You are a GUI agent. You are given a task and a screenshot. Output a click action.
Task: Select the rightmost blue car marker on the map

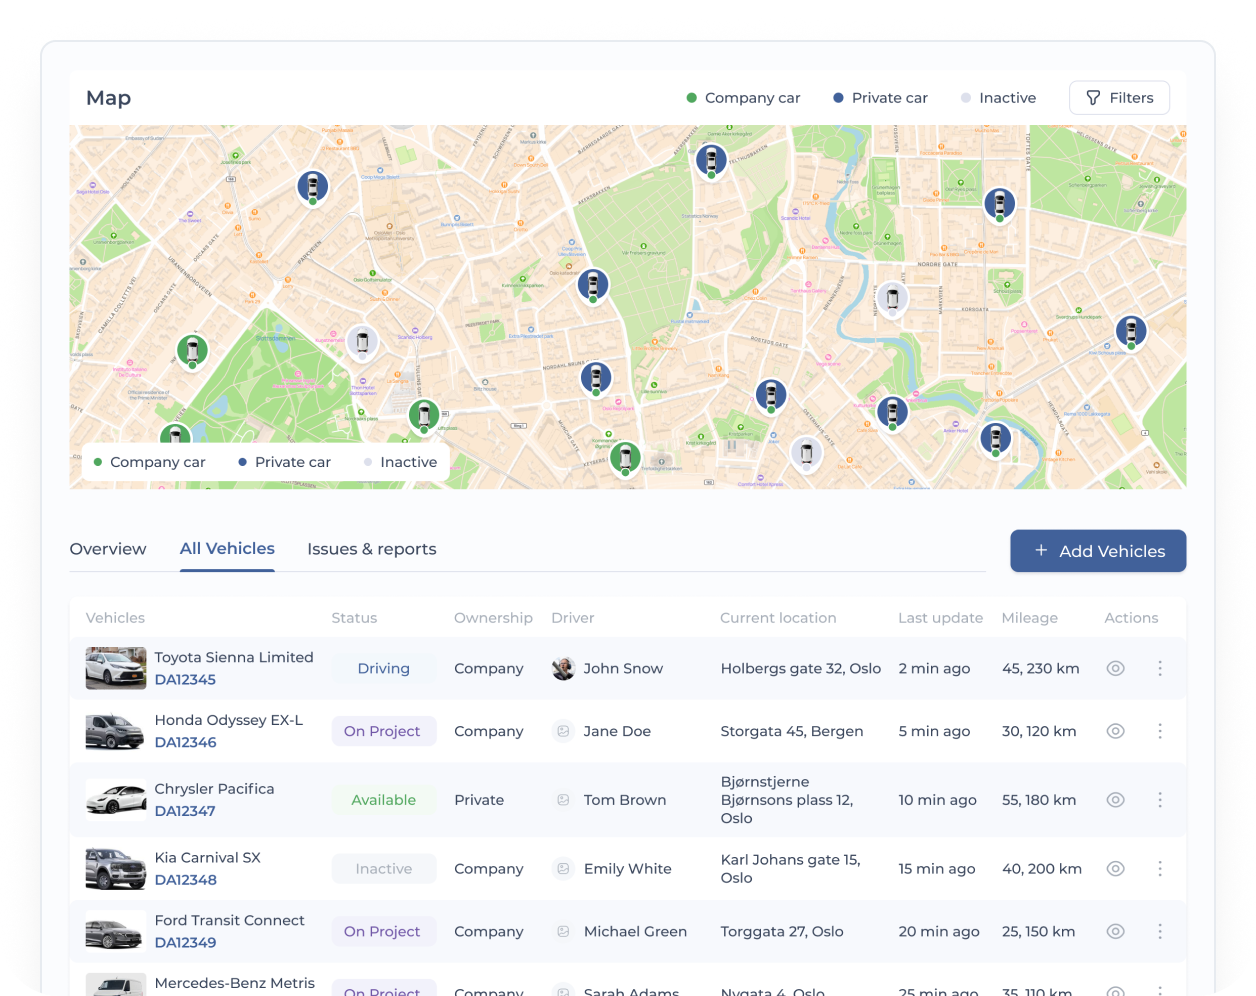pos(1131,330)
